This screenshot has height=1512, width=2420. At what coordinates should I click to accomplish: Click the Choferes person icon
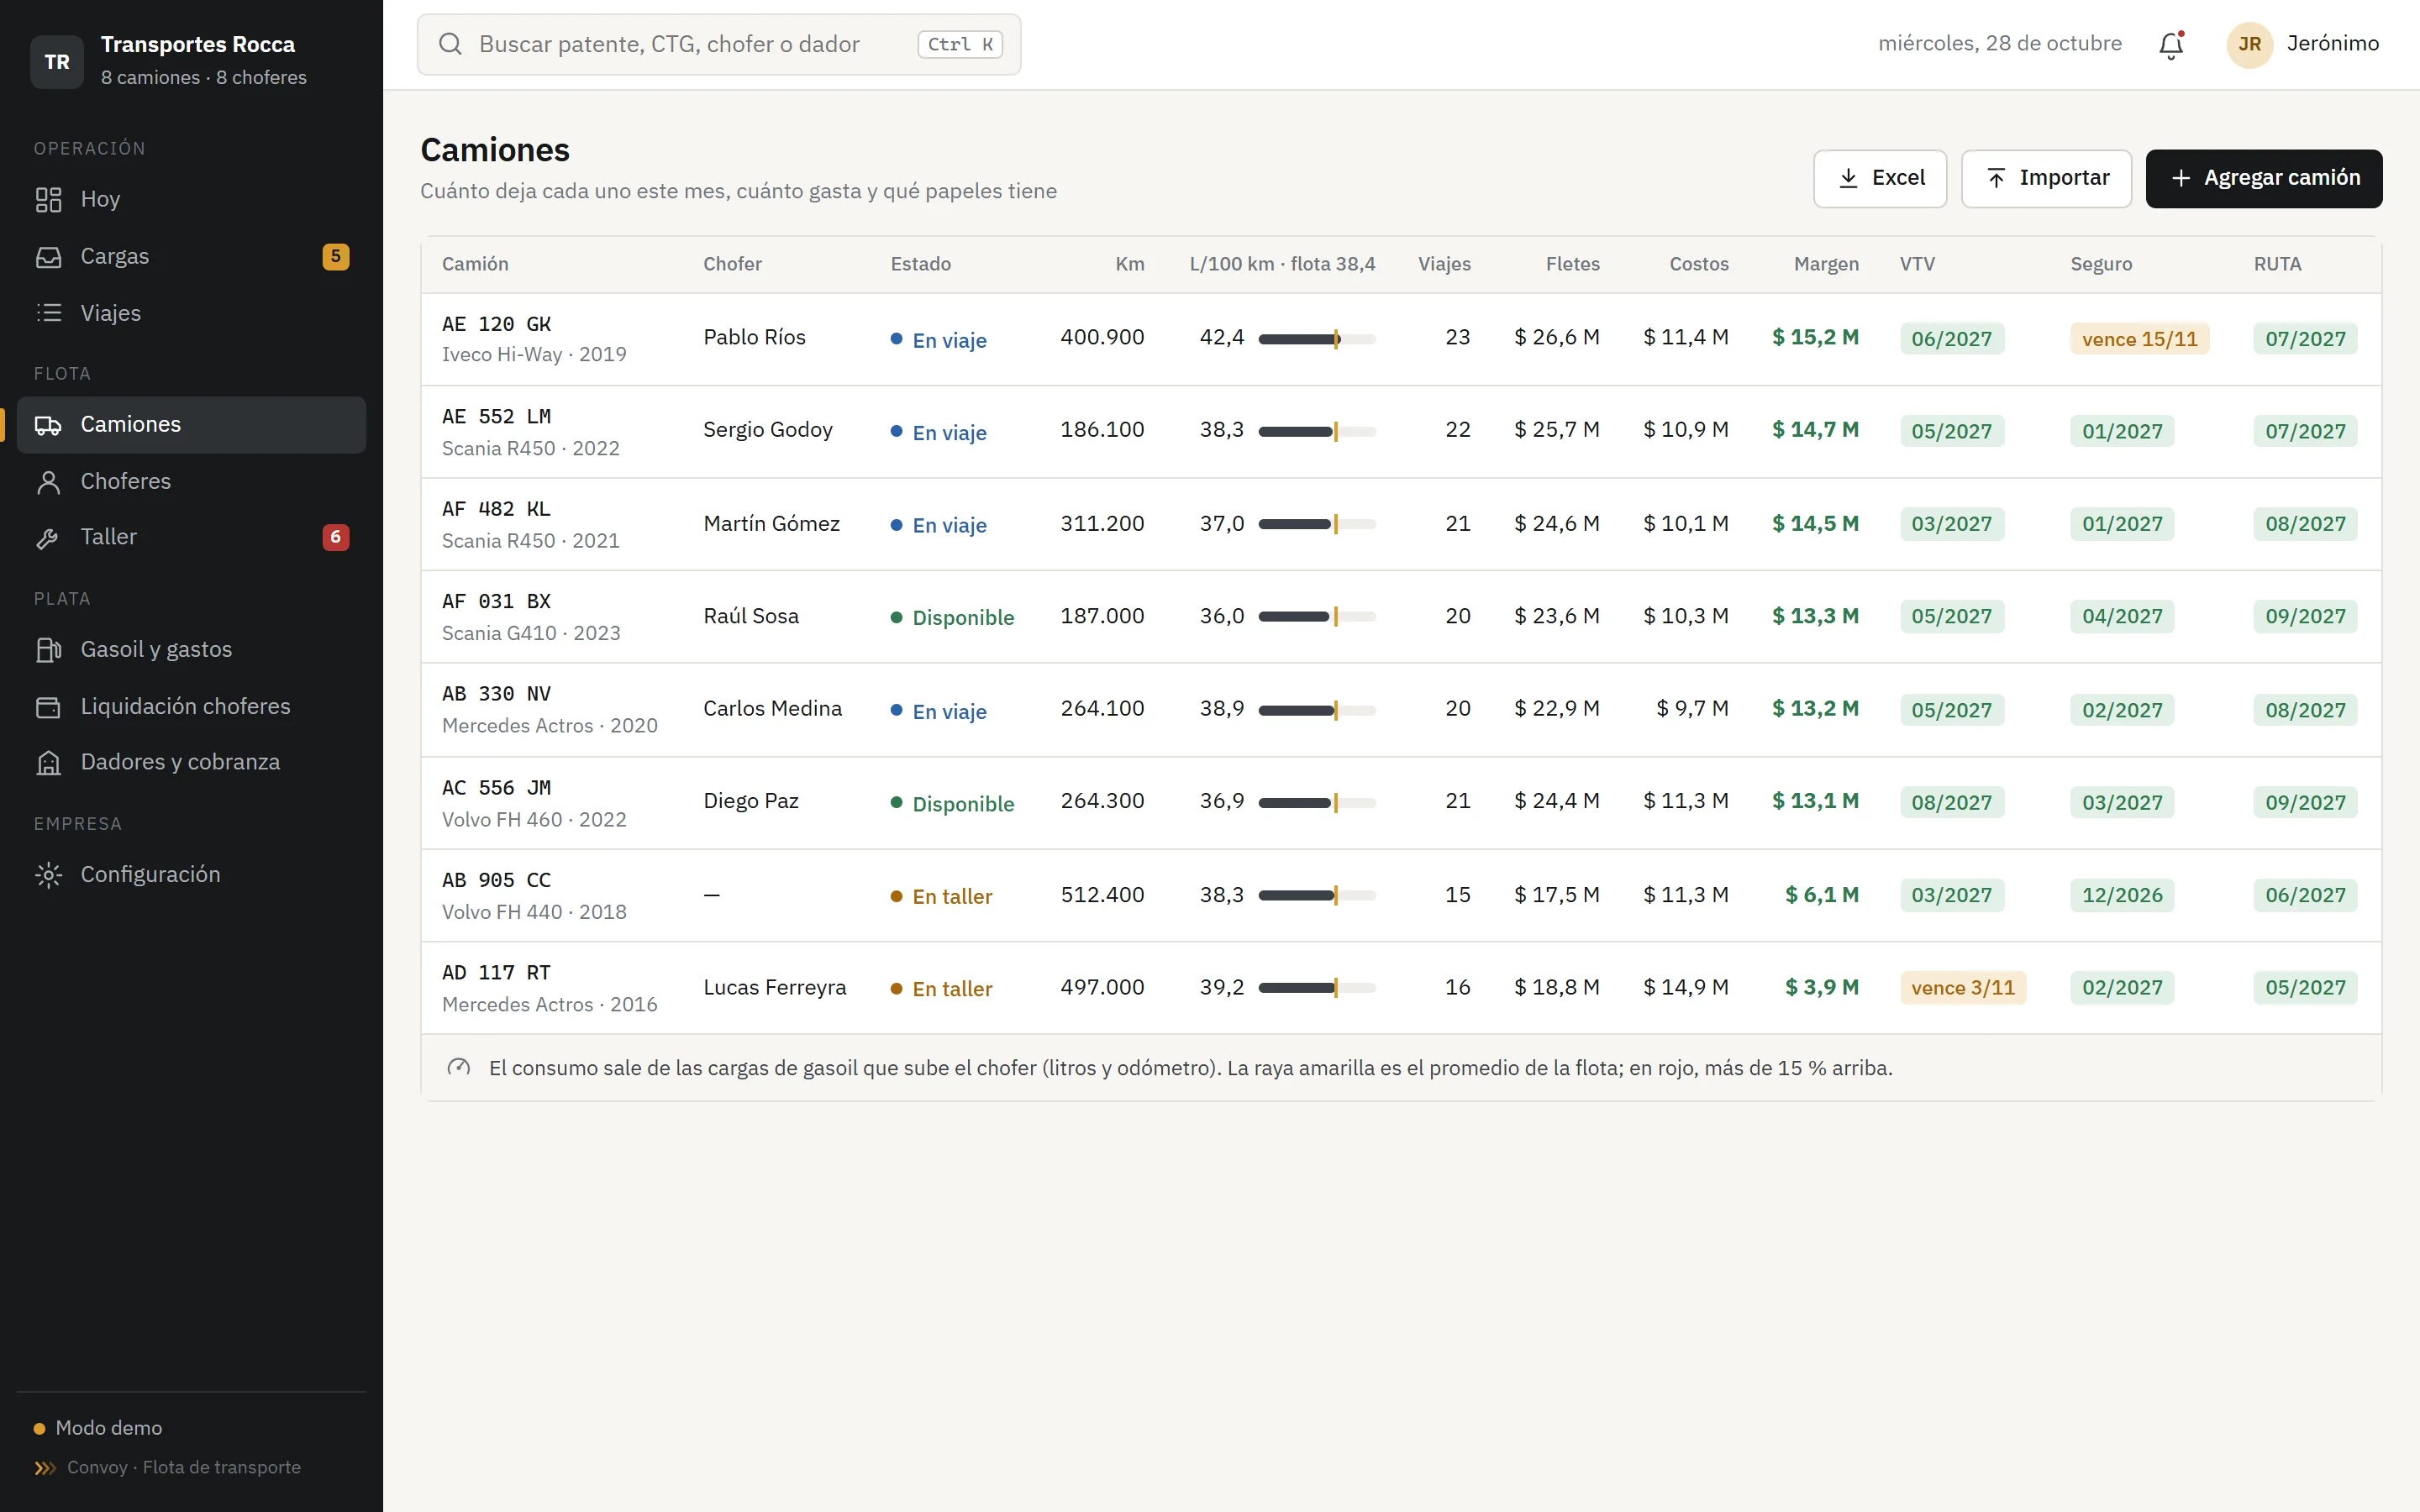pos(48,482)
